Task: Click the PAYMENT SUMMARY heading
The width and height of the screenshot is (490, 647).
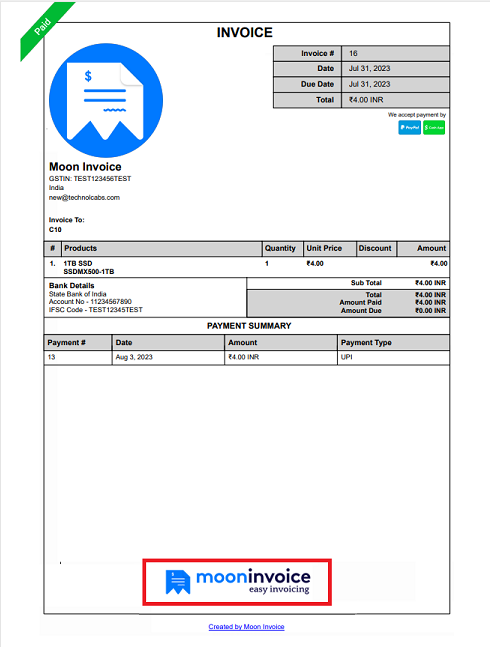Action: (x=249, y=326)
